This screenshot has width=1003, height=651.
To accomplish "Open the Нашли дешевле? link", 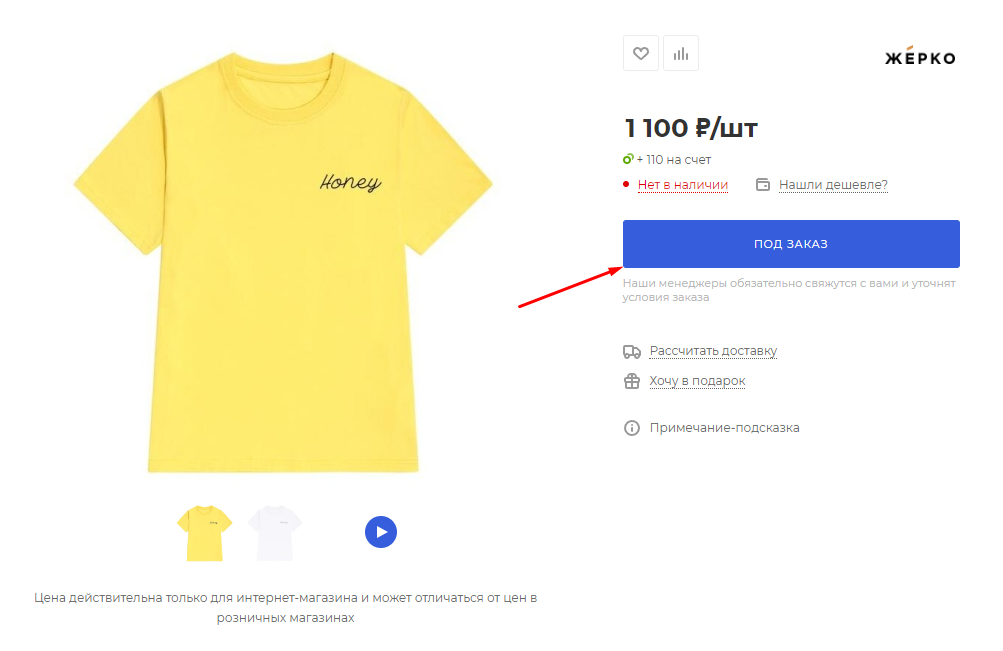I will pyautogui.click(x=833, y=185).
